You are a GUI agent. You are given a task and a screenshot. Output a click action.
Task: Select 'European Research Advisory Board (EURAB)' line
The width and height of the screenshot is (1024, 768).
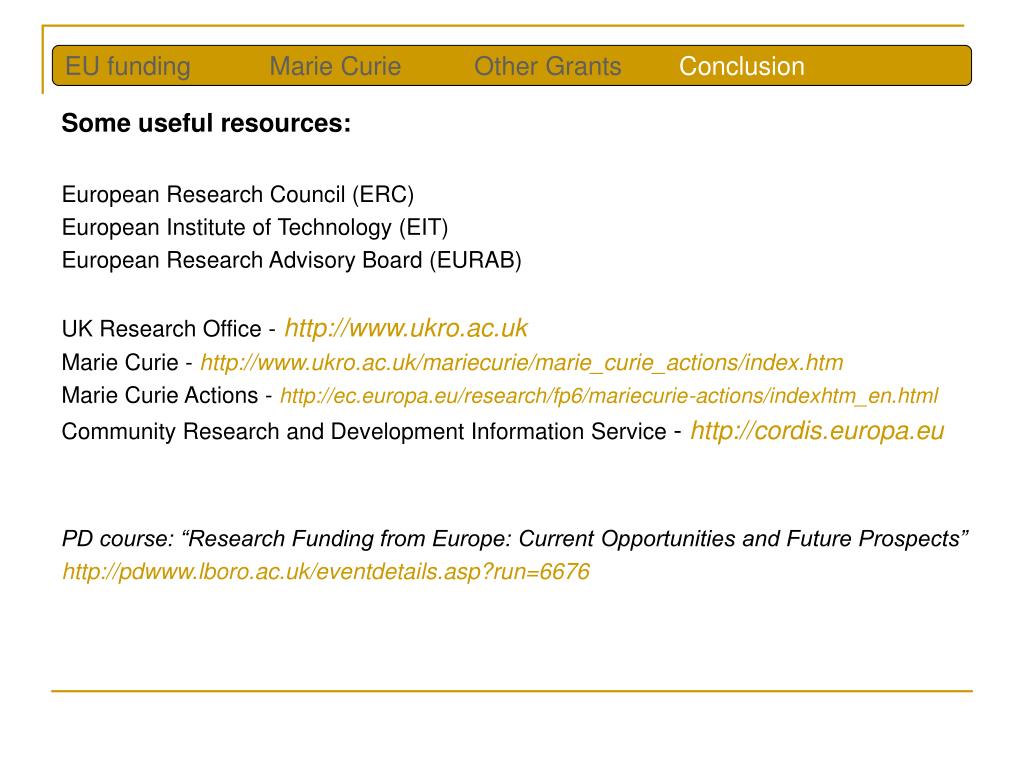point(291,260)
